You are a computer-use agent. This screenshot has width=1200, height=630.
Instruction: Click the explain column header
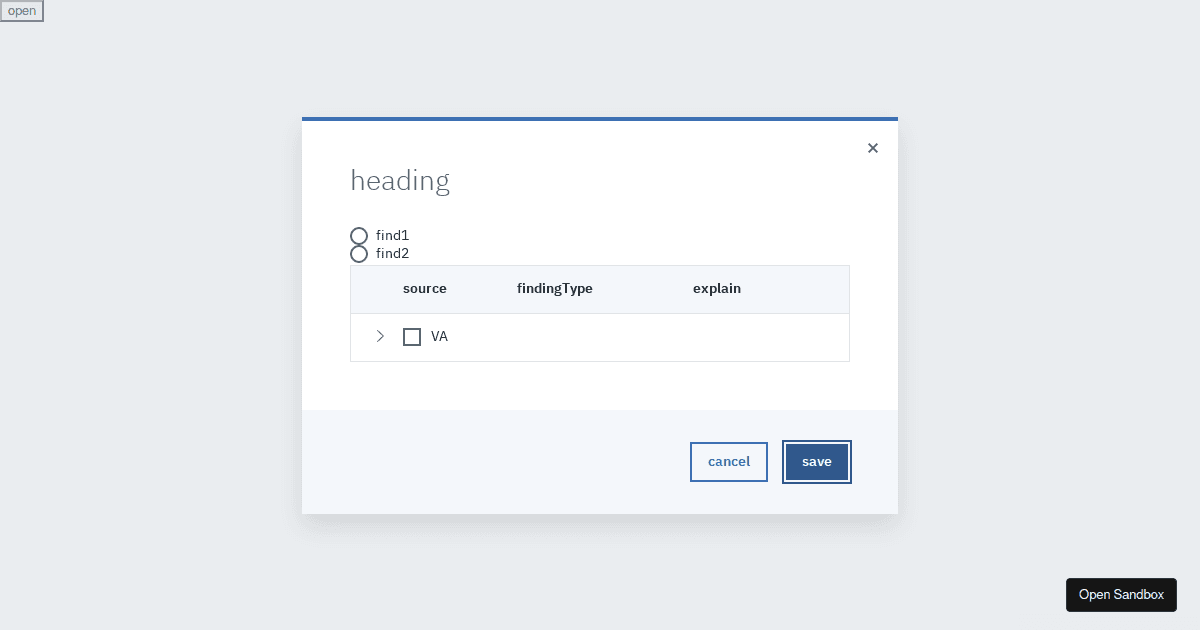(716, 289)
